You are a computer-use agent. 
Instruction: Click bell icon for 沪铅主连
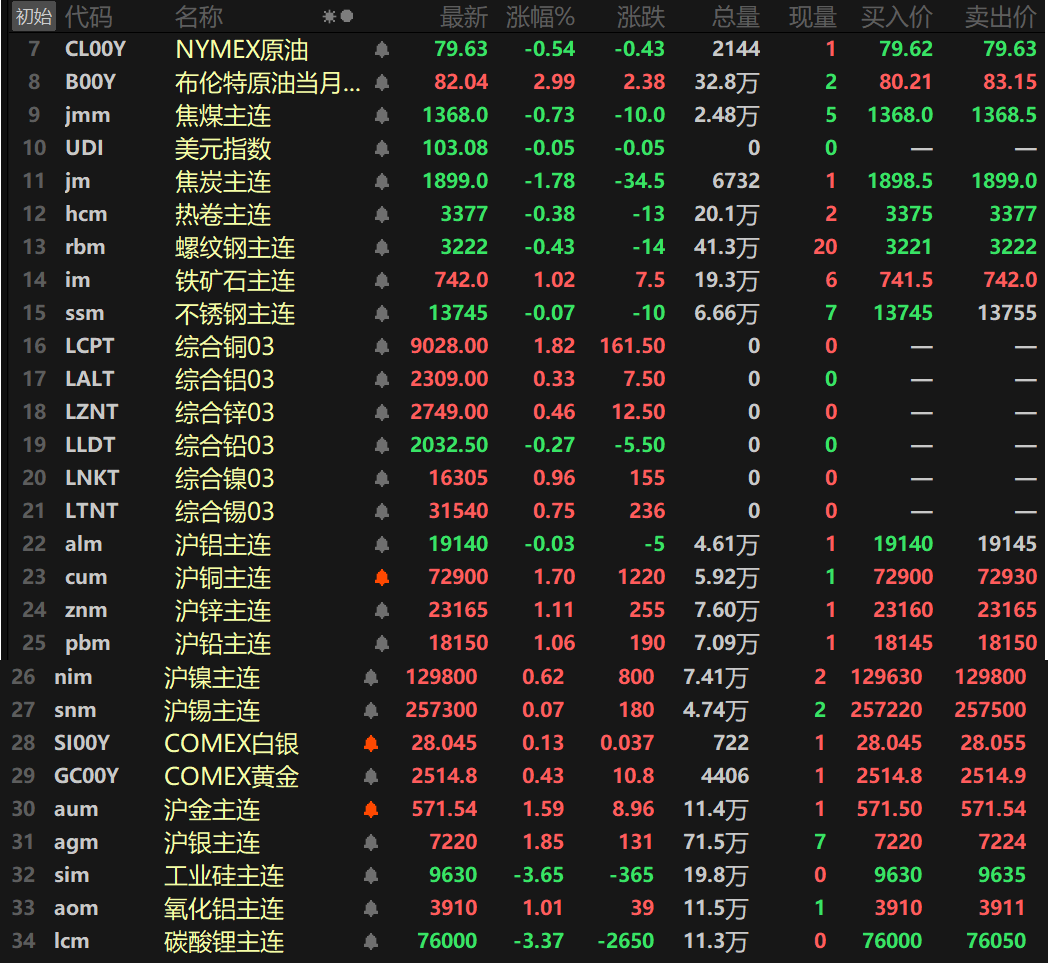(x=382, y=643)
